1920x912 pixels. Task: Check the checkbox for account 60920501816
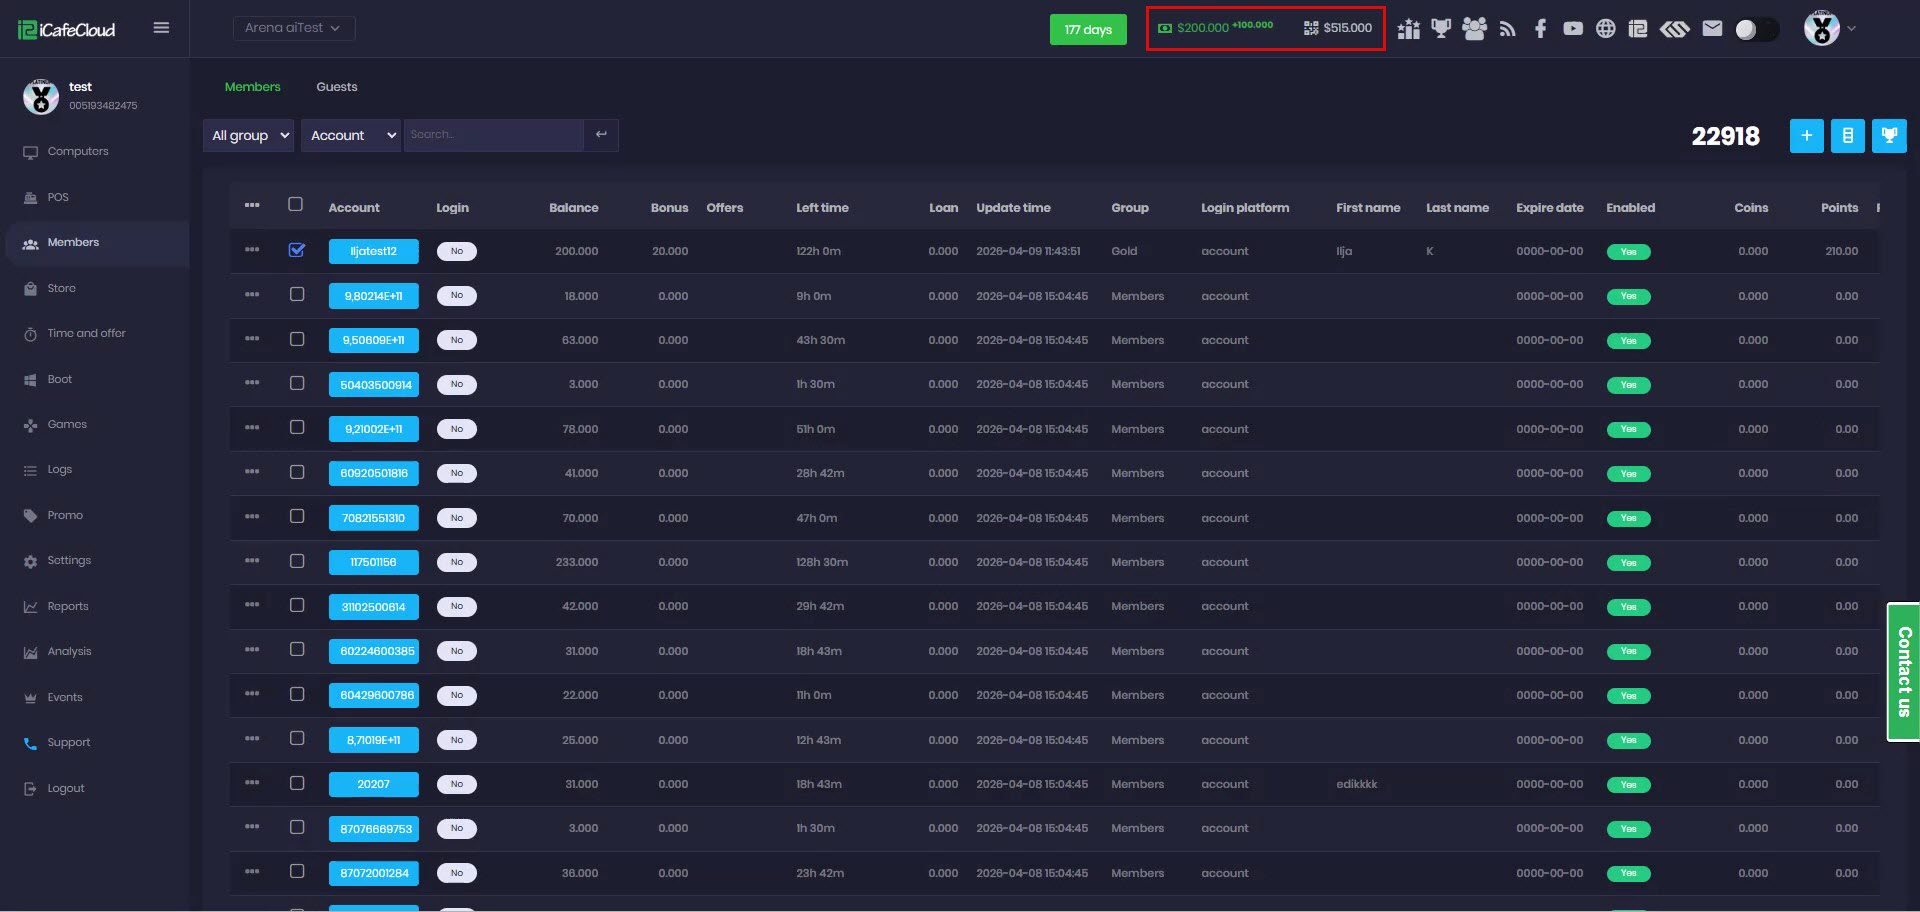tap(297, 472)
